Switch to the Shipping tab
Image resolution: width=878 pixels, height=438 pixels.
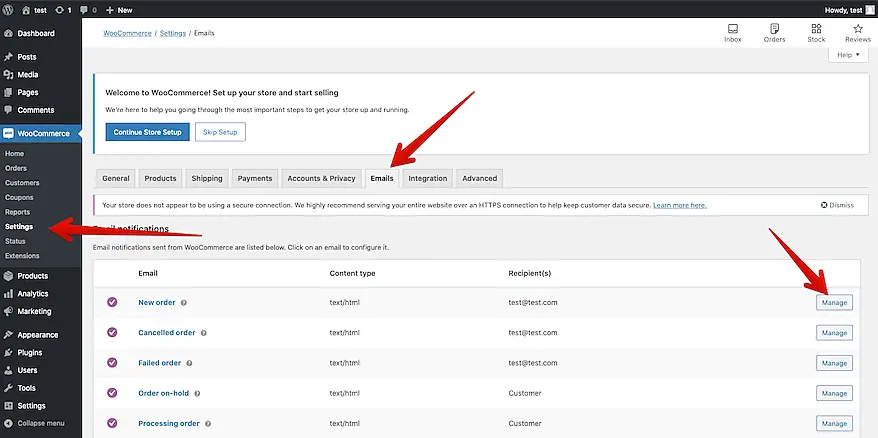207,178
